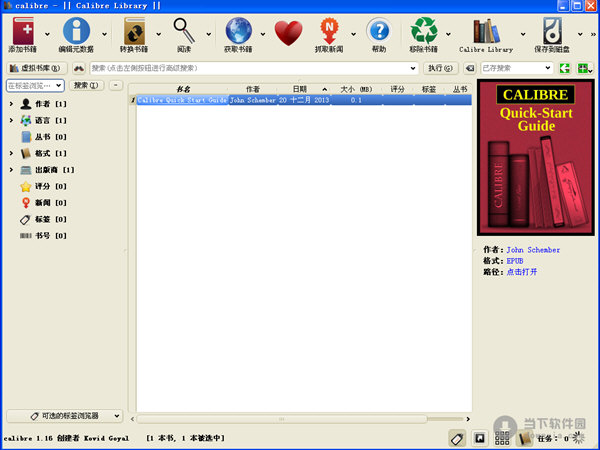Open the Saved searches combo box
600x450 pixels.
(x=517, y=68)
